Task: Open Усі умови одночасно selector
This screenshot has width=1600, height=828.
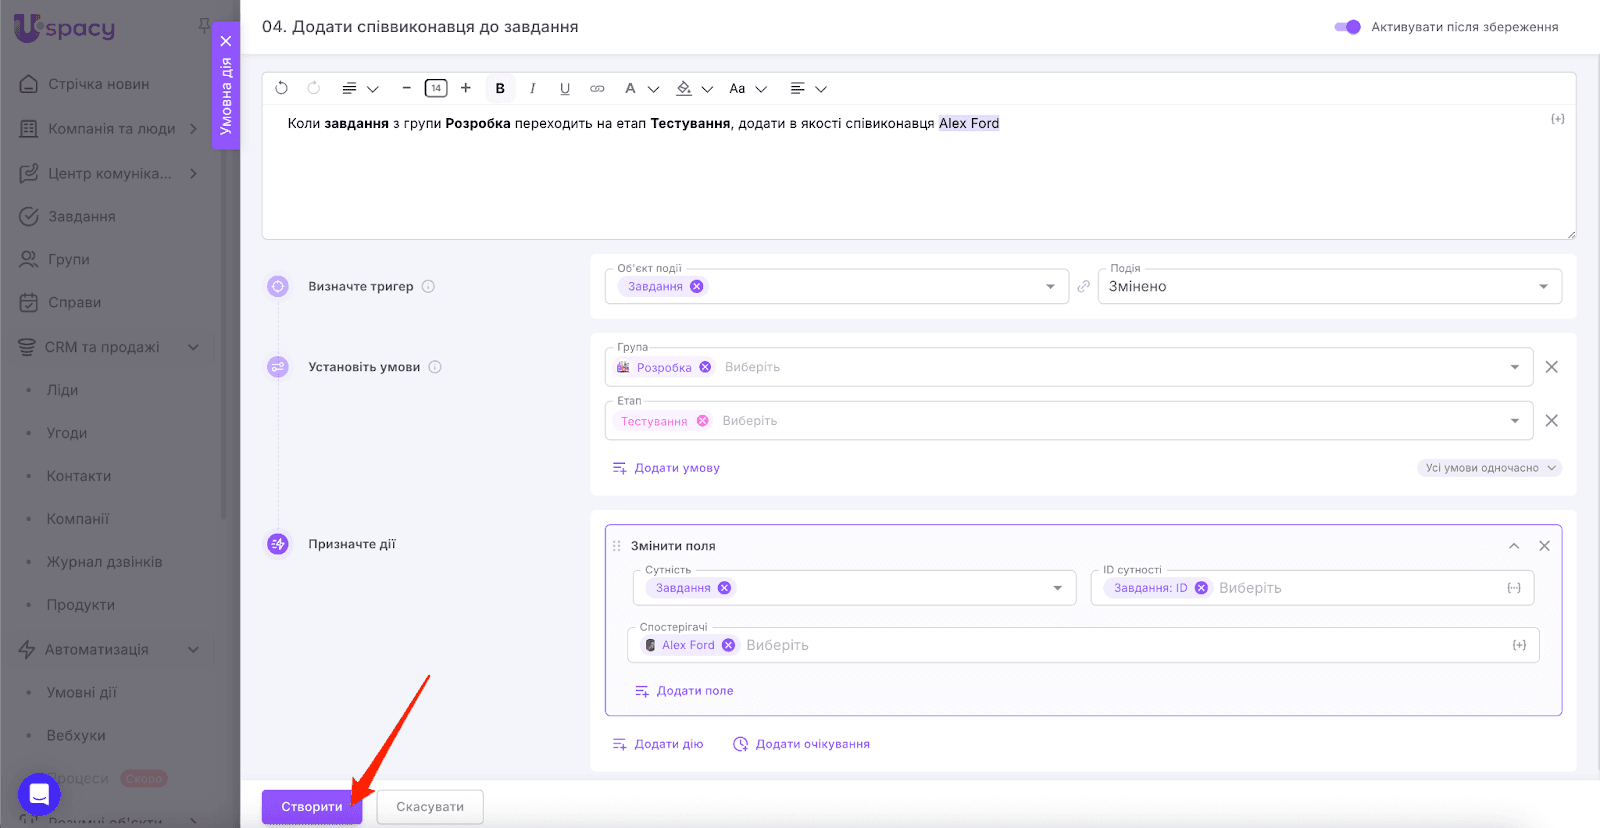Action: point(1488,468)
